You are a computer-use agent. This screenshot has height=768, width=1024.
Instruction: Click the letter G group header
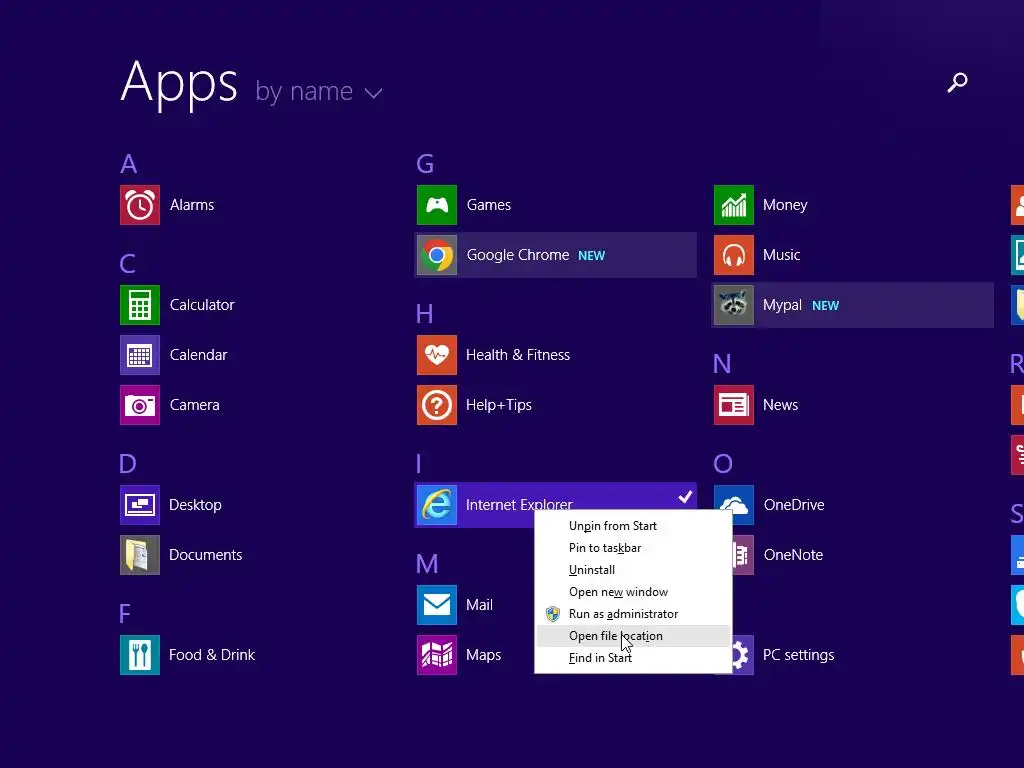coord(425,164)
